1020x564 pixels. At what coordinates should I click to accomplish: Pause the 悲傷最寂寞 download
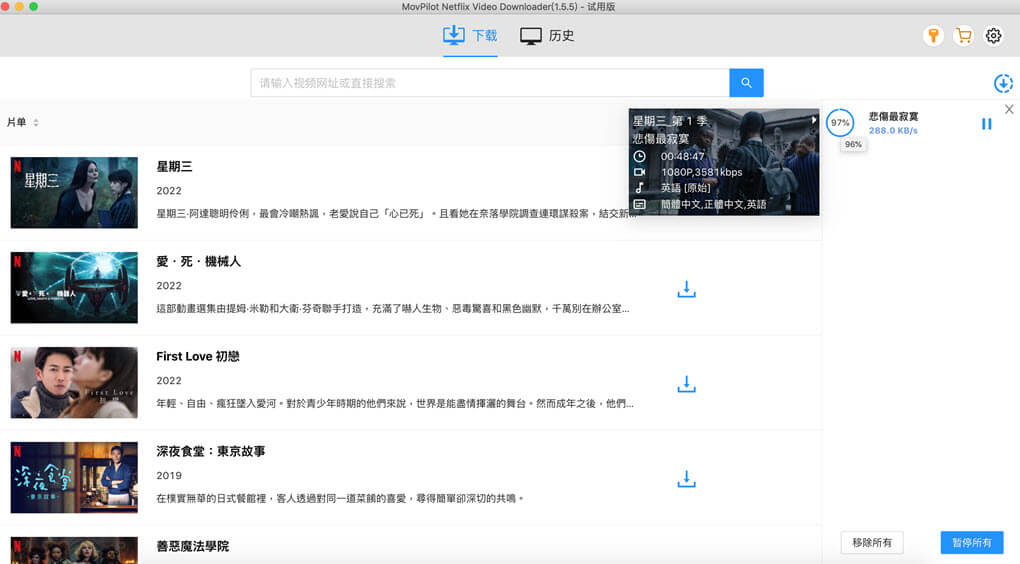coord(986,124)
